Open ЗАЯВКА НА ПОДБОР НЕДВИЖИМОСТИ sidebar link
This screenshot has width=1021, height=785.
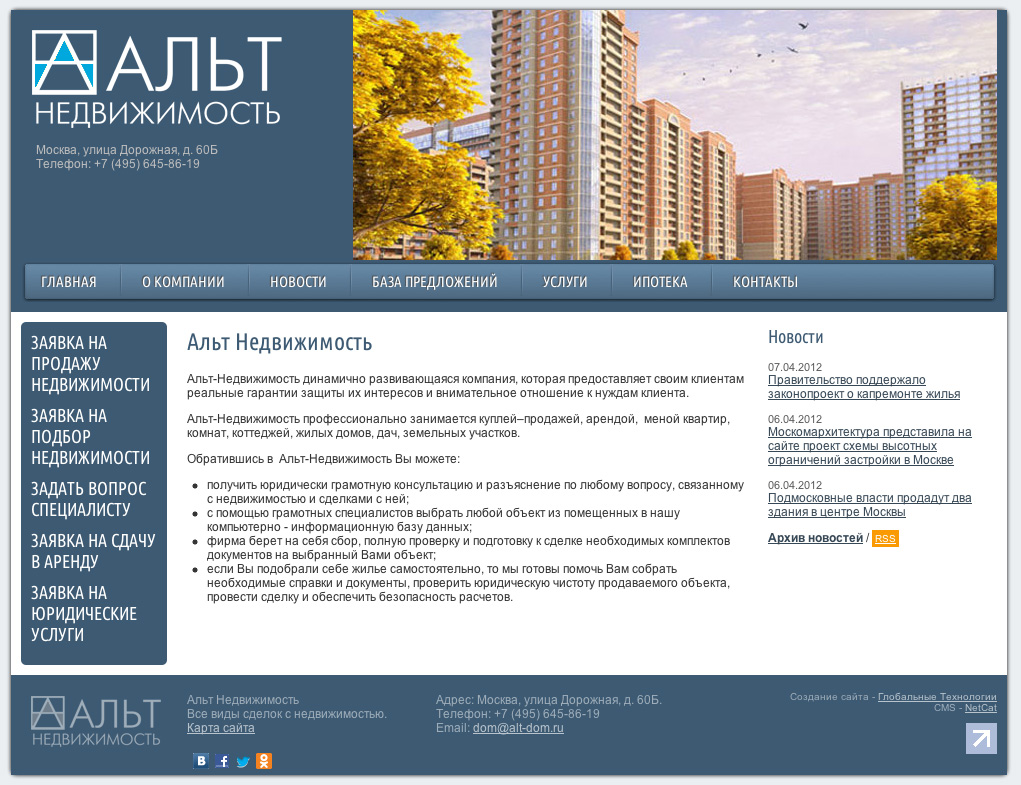point(91,437)
